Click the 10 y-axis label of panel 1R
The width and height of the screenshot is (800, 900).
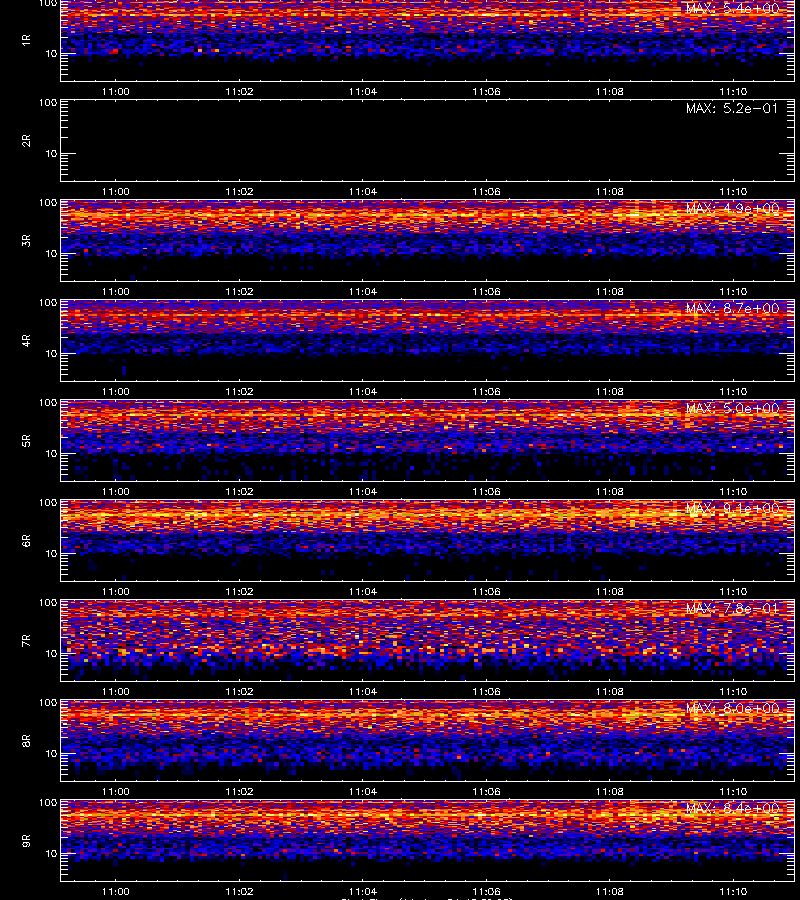pyautogui.click(x=51, y=53)
